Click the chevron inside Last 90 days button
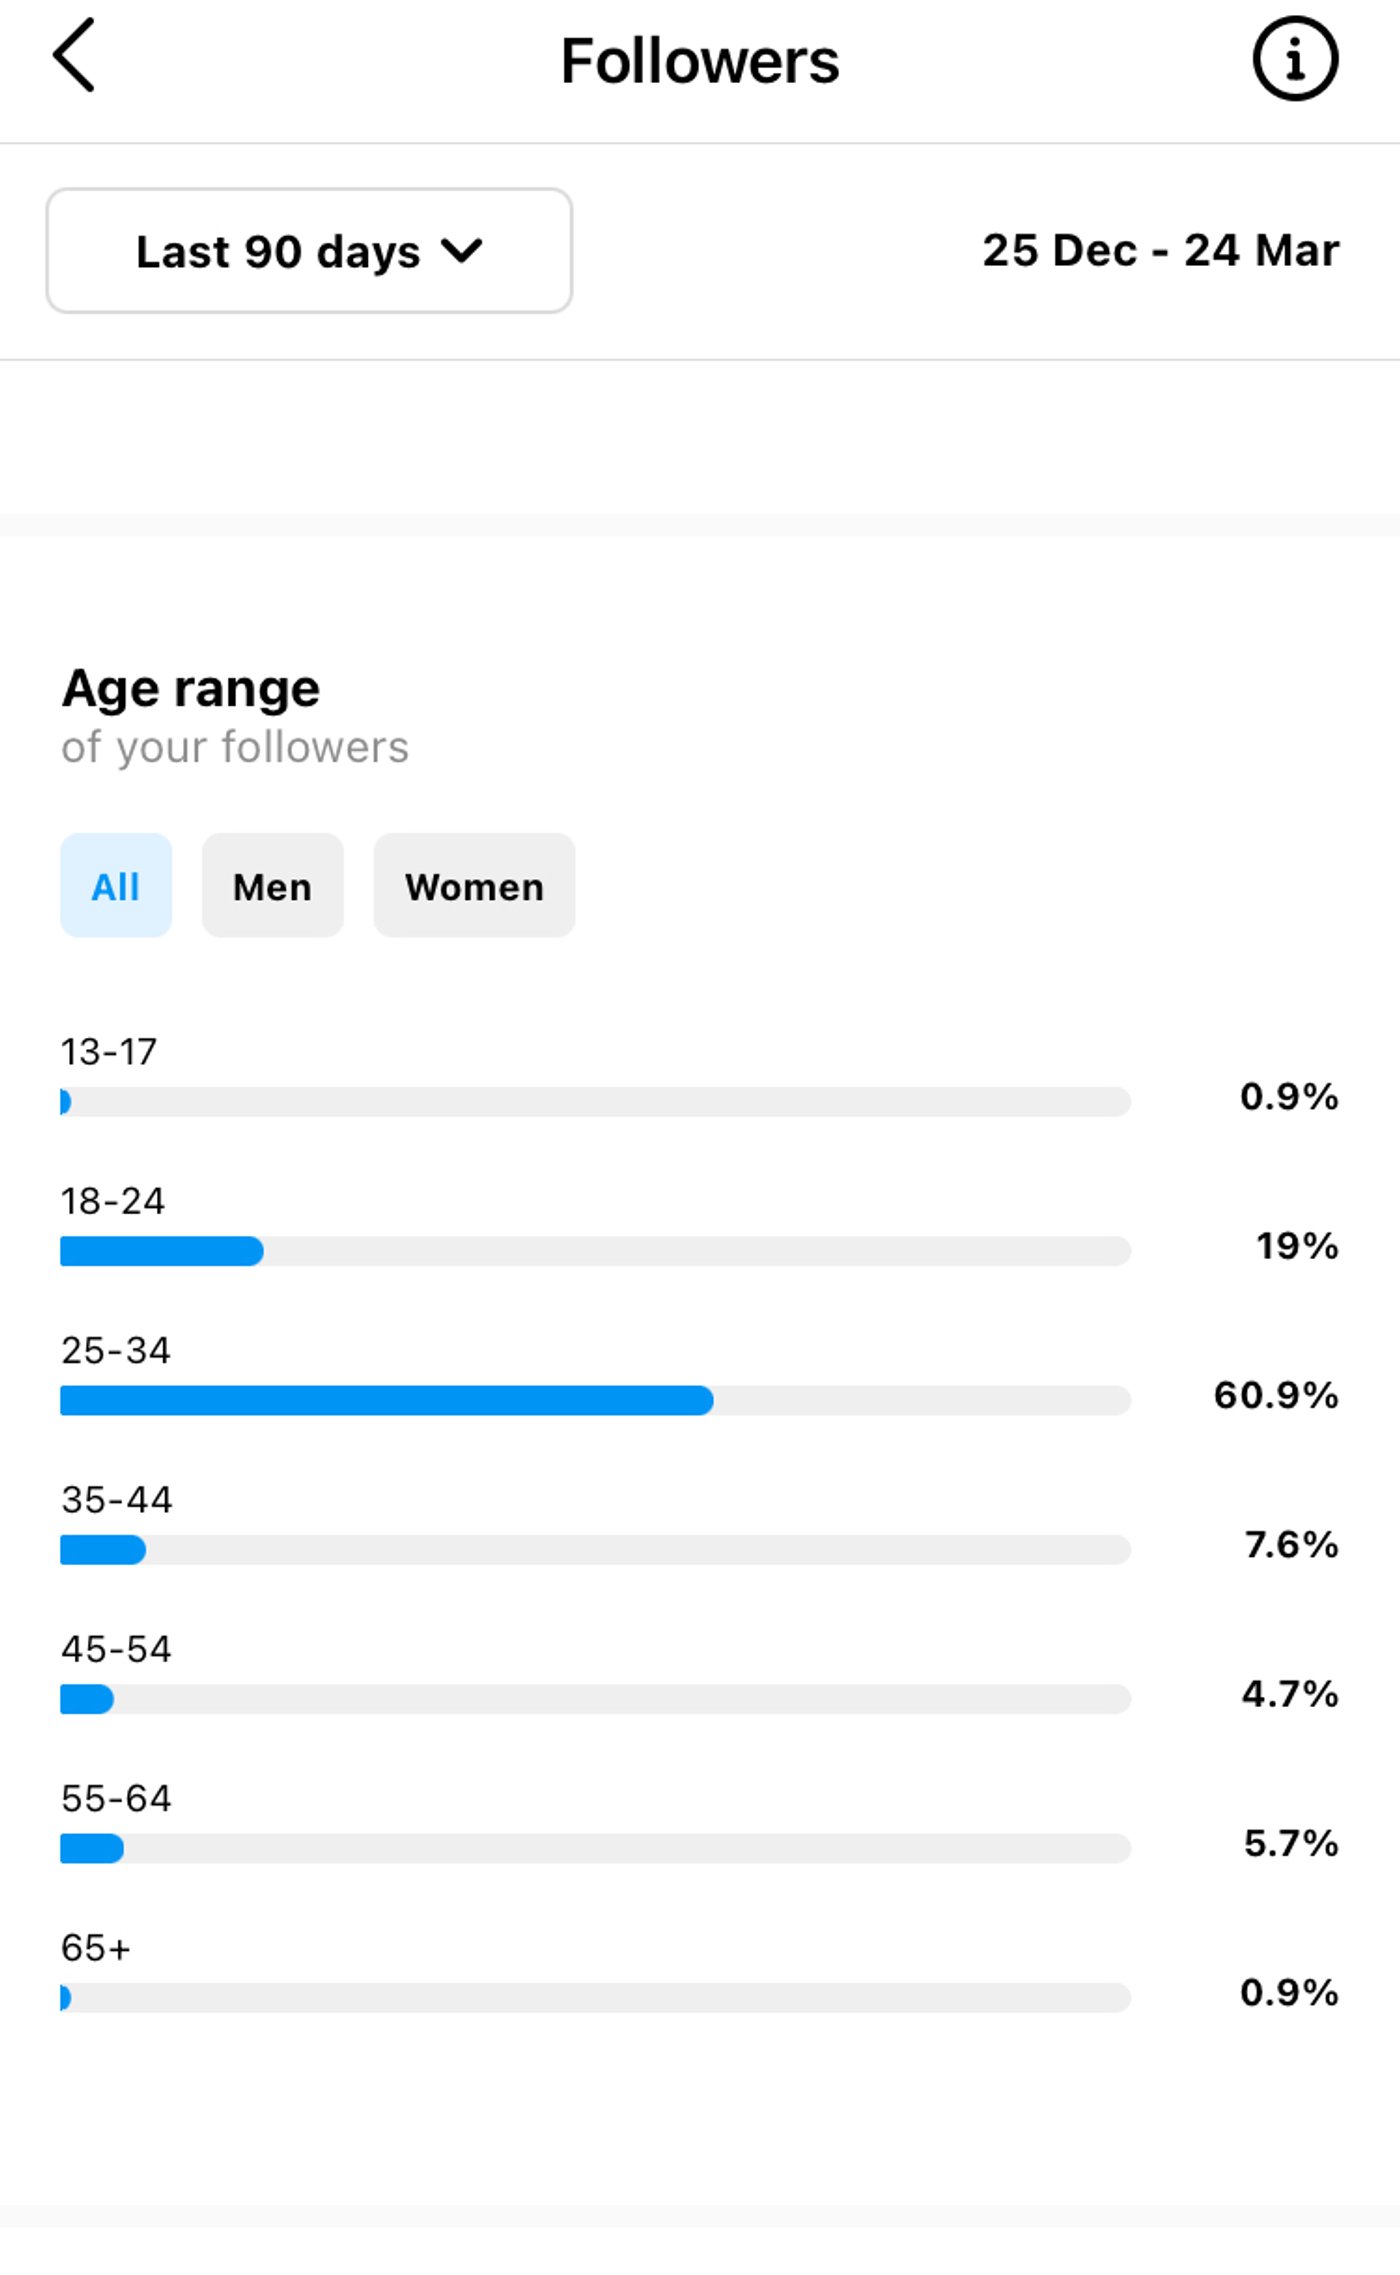Image resolution: width=1400 pixels, height=2275 pixels. pos(464,251)
